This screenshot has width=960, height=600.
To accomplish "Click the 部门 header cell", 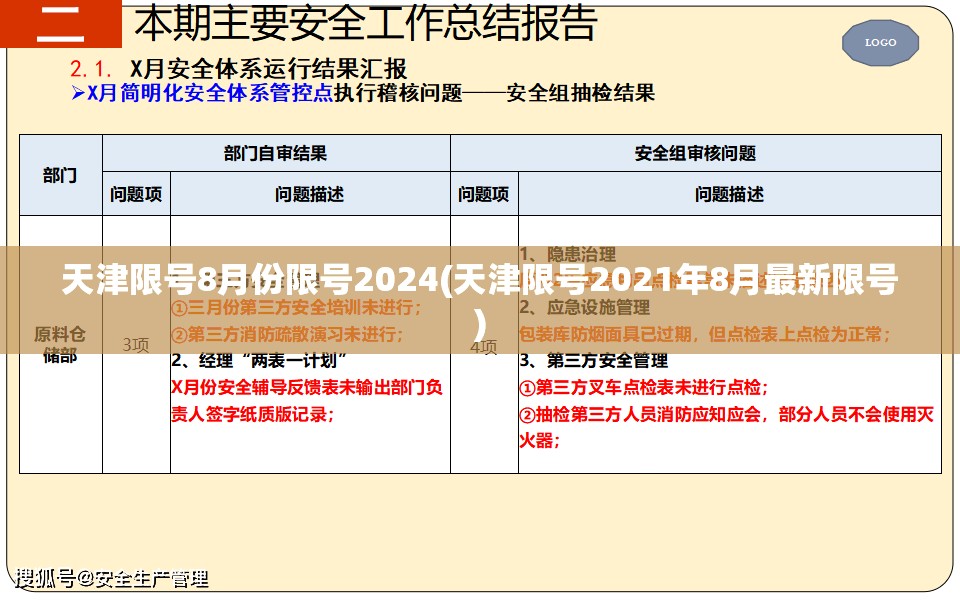I will 61,175.
